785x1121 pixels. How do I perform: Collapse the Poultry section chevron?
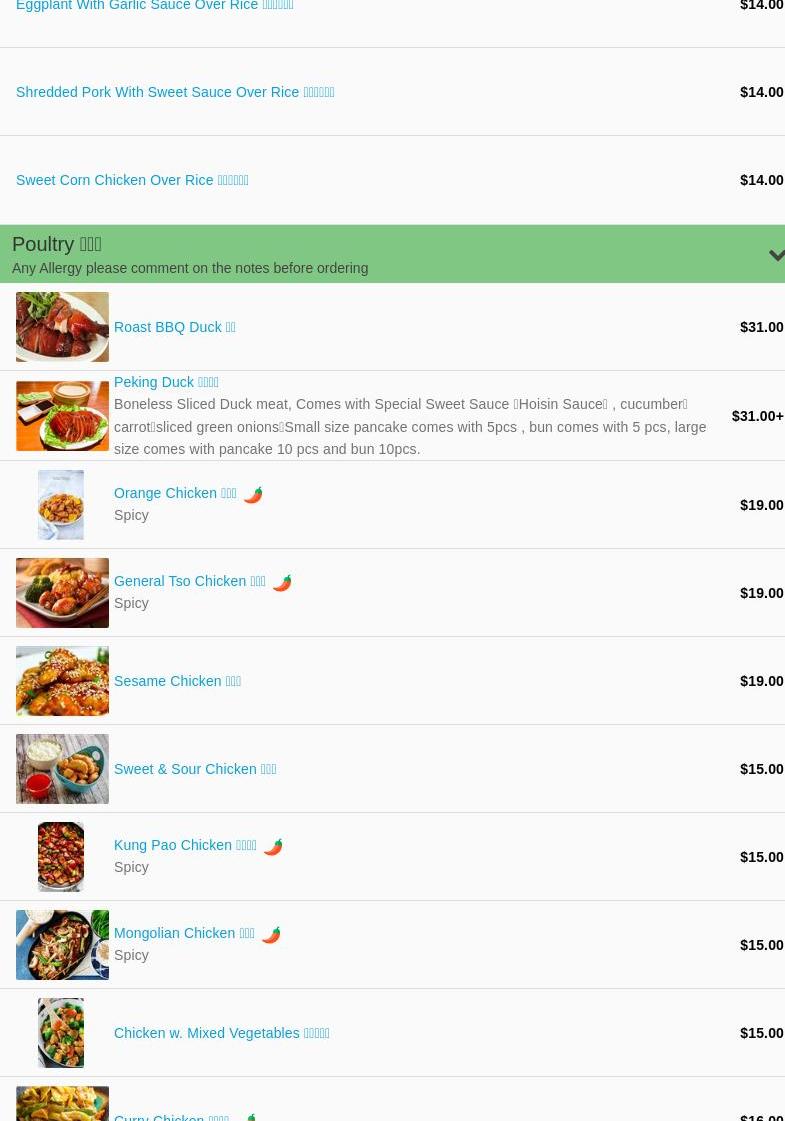pyautogui.click(x=776, y=255)
